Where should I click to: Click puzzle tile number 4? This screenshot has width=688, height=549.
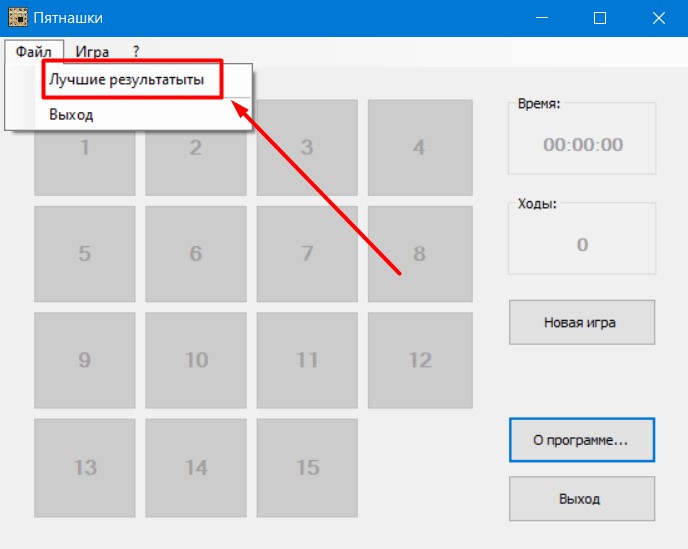[x=418, y=147]
